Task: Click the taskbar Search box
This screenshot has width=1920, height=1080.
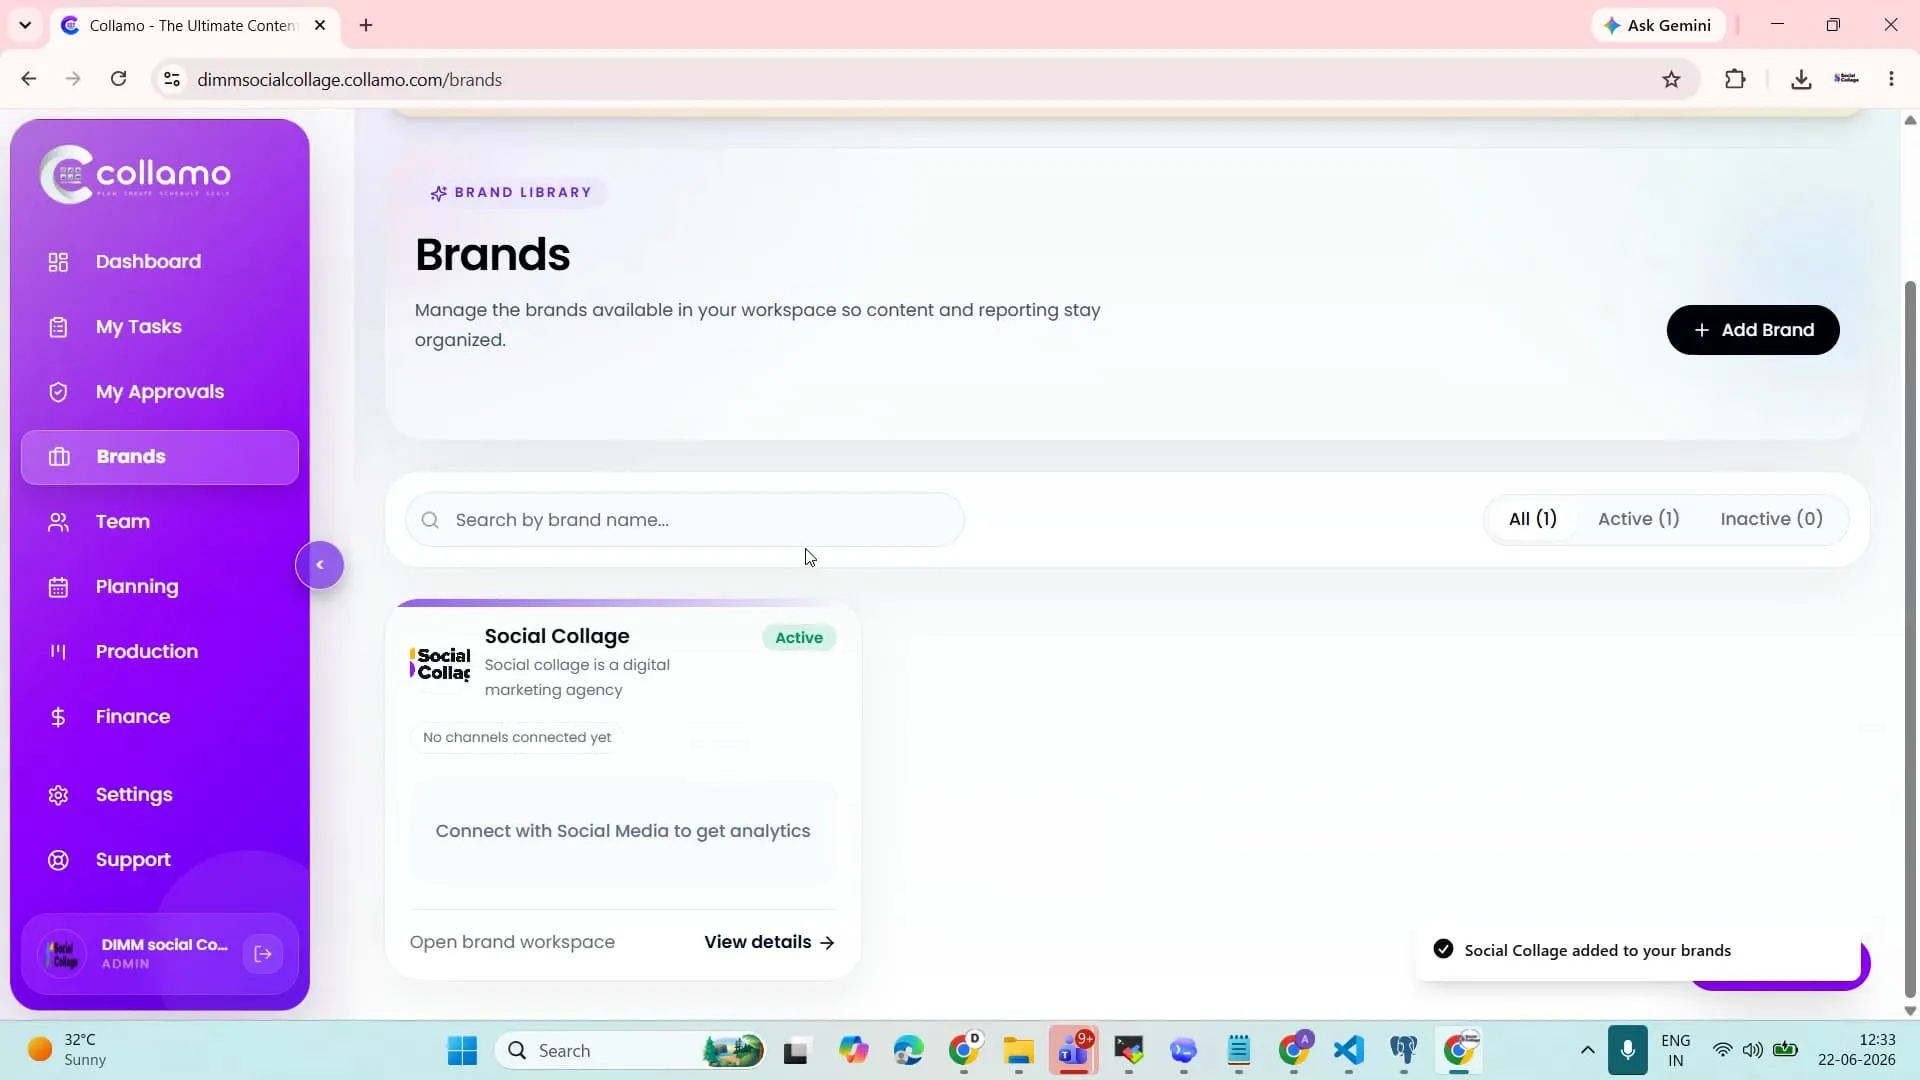Action: coord(630,1051)
